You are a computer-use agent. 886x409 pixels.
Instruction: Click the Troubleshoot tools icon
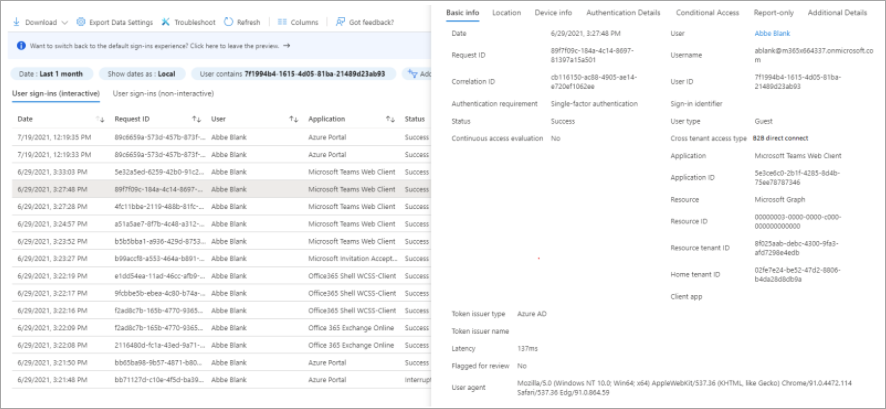point(165,22)
